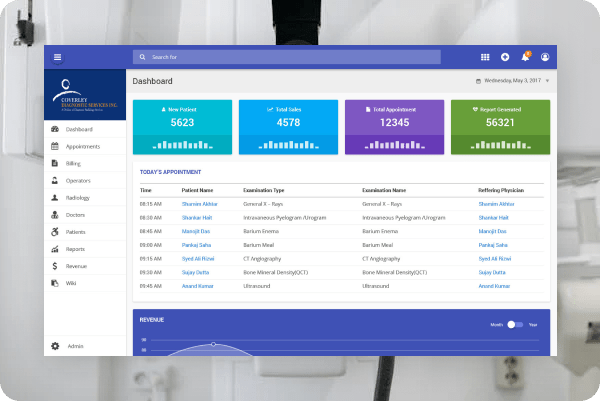Image resolution: width=600 pixels, height=401 pixels.
Task: Click the add plus circle icon
Action: coord(505,57)
